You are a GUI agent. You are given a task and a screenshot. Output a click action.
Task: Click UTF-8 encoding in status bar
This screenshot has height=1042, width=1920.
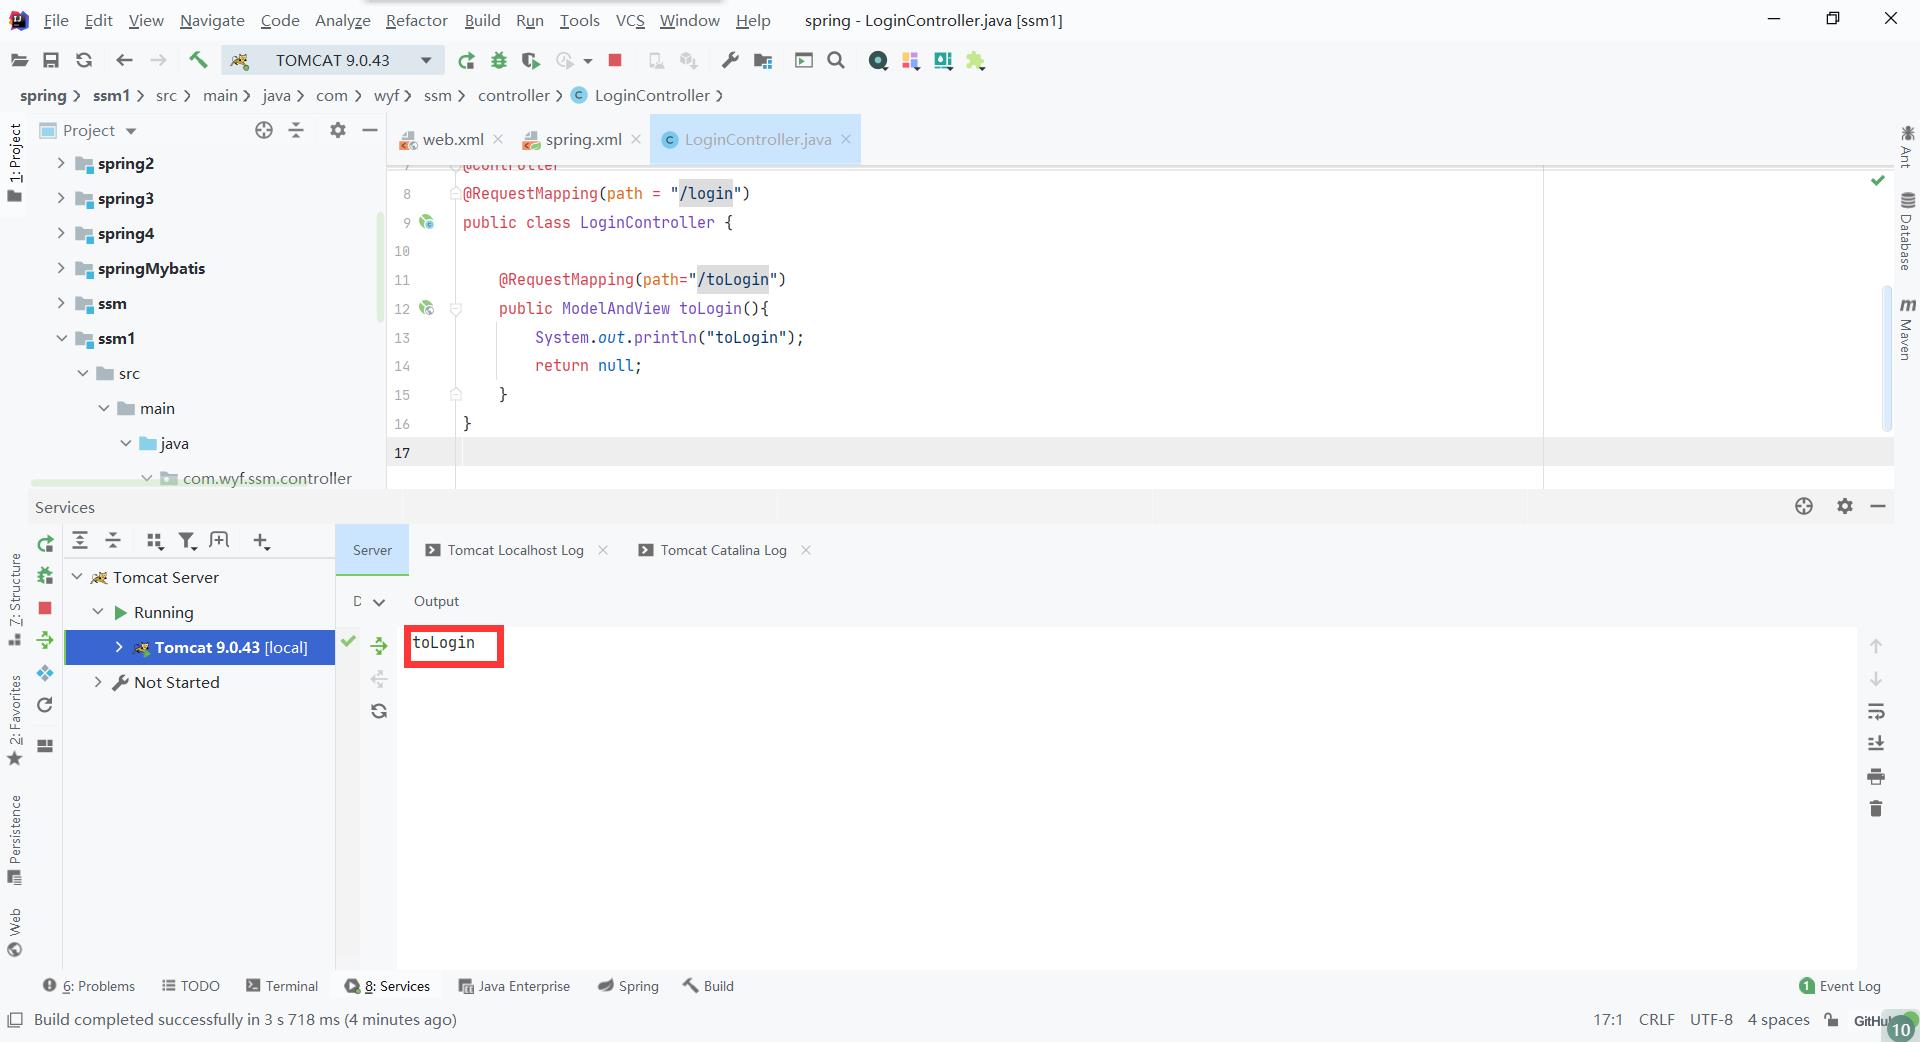pos(1711,1020)
